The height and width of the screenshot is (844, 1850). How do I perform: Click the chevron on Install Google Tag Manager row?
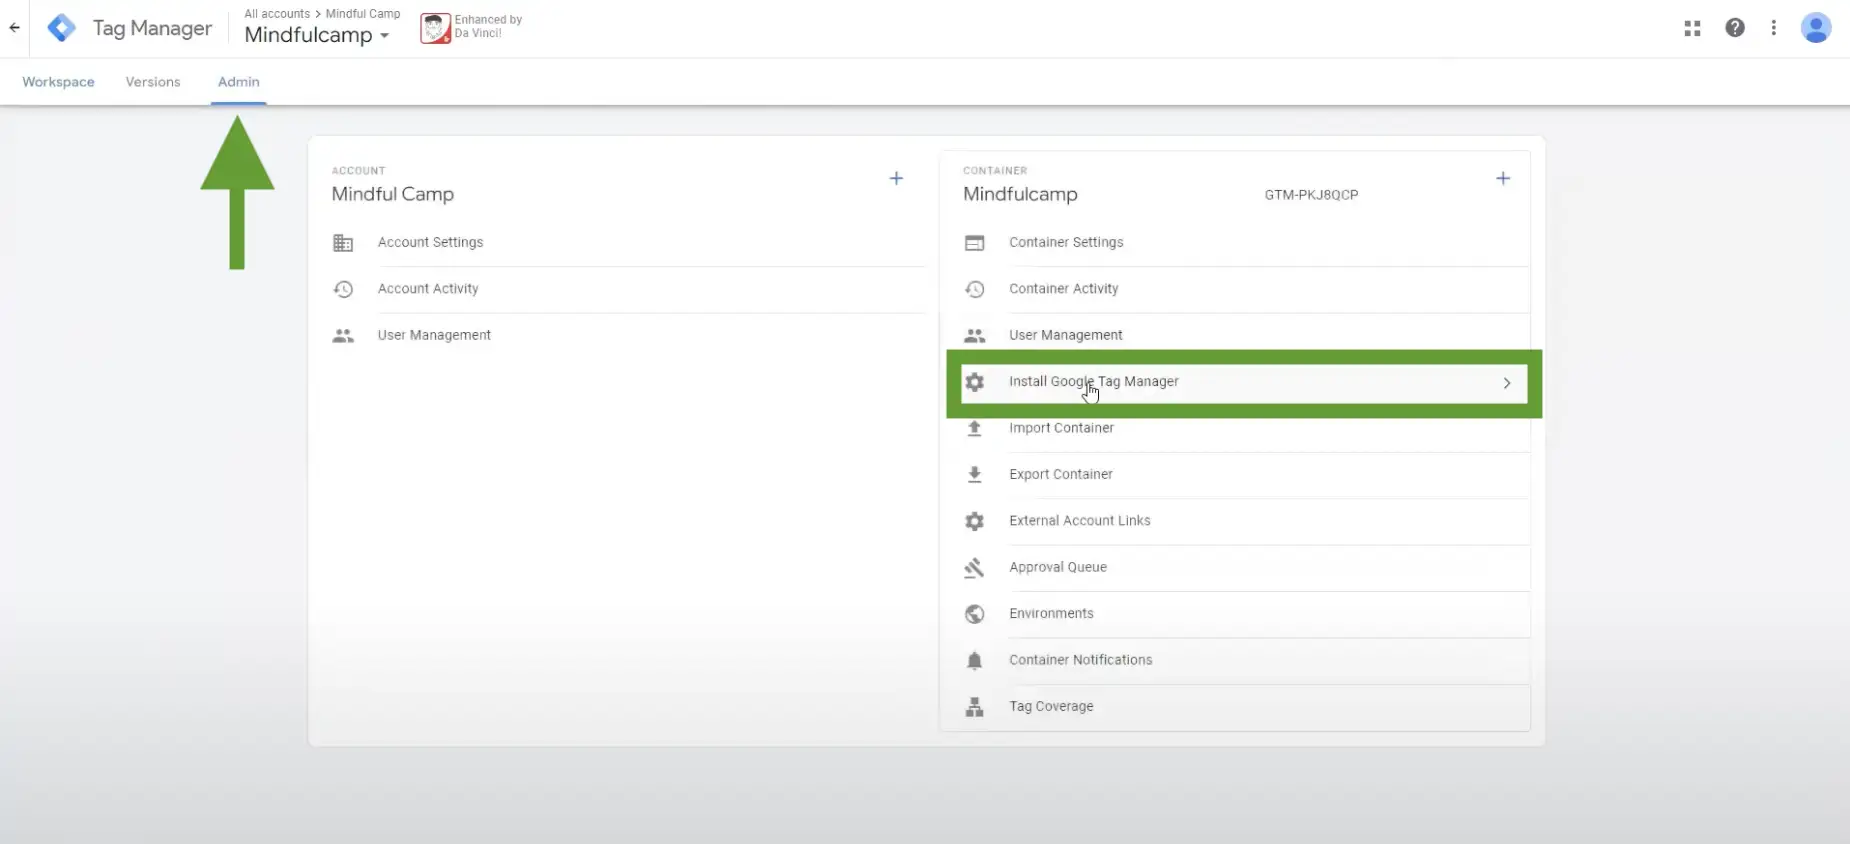point(1507,383)
